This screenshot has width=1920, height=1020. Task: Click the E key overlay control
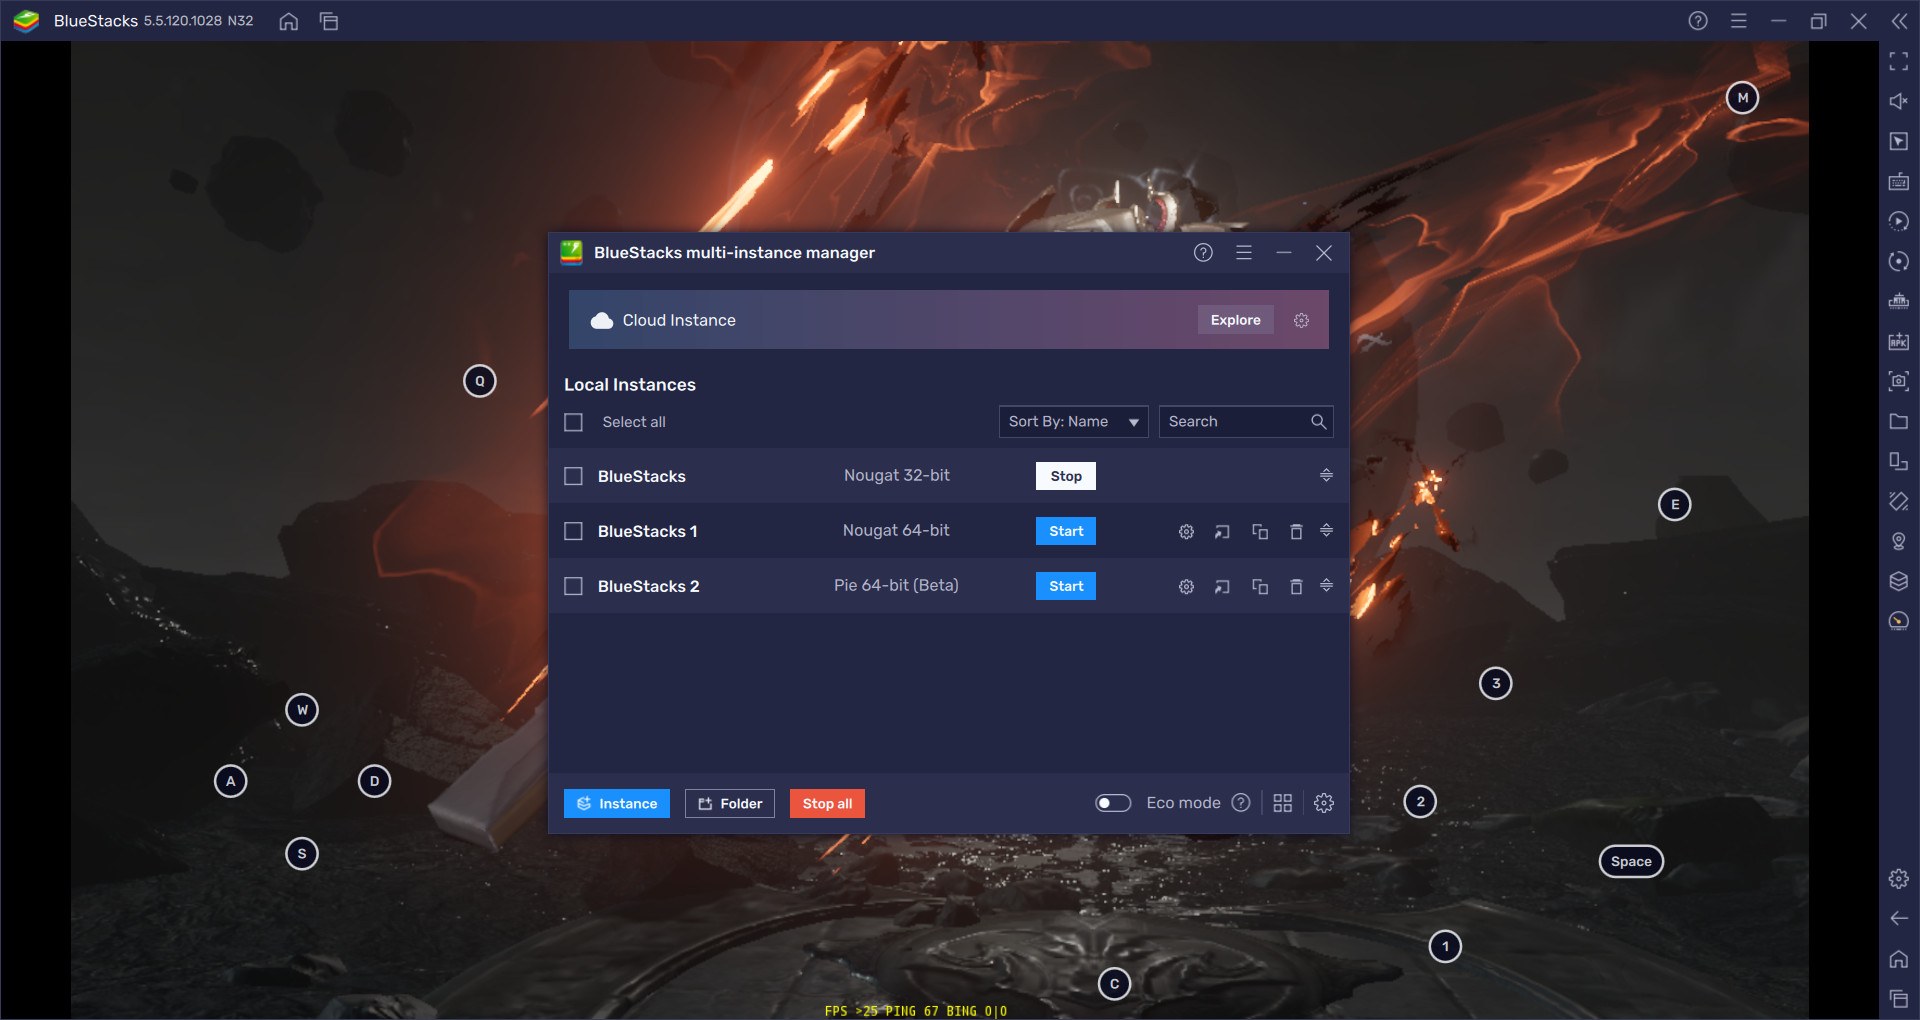click(1675, 505)
